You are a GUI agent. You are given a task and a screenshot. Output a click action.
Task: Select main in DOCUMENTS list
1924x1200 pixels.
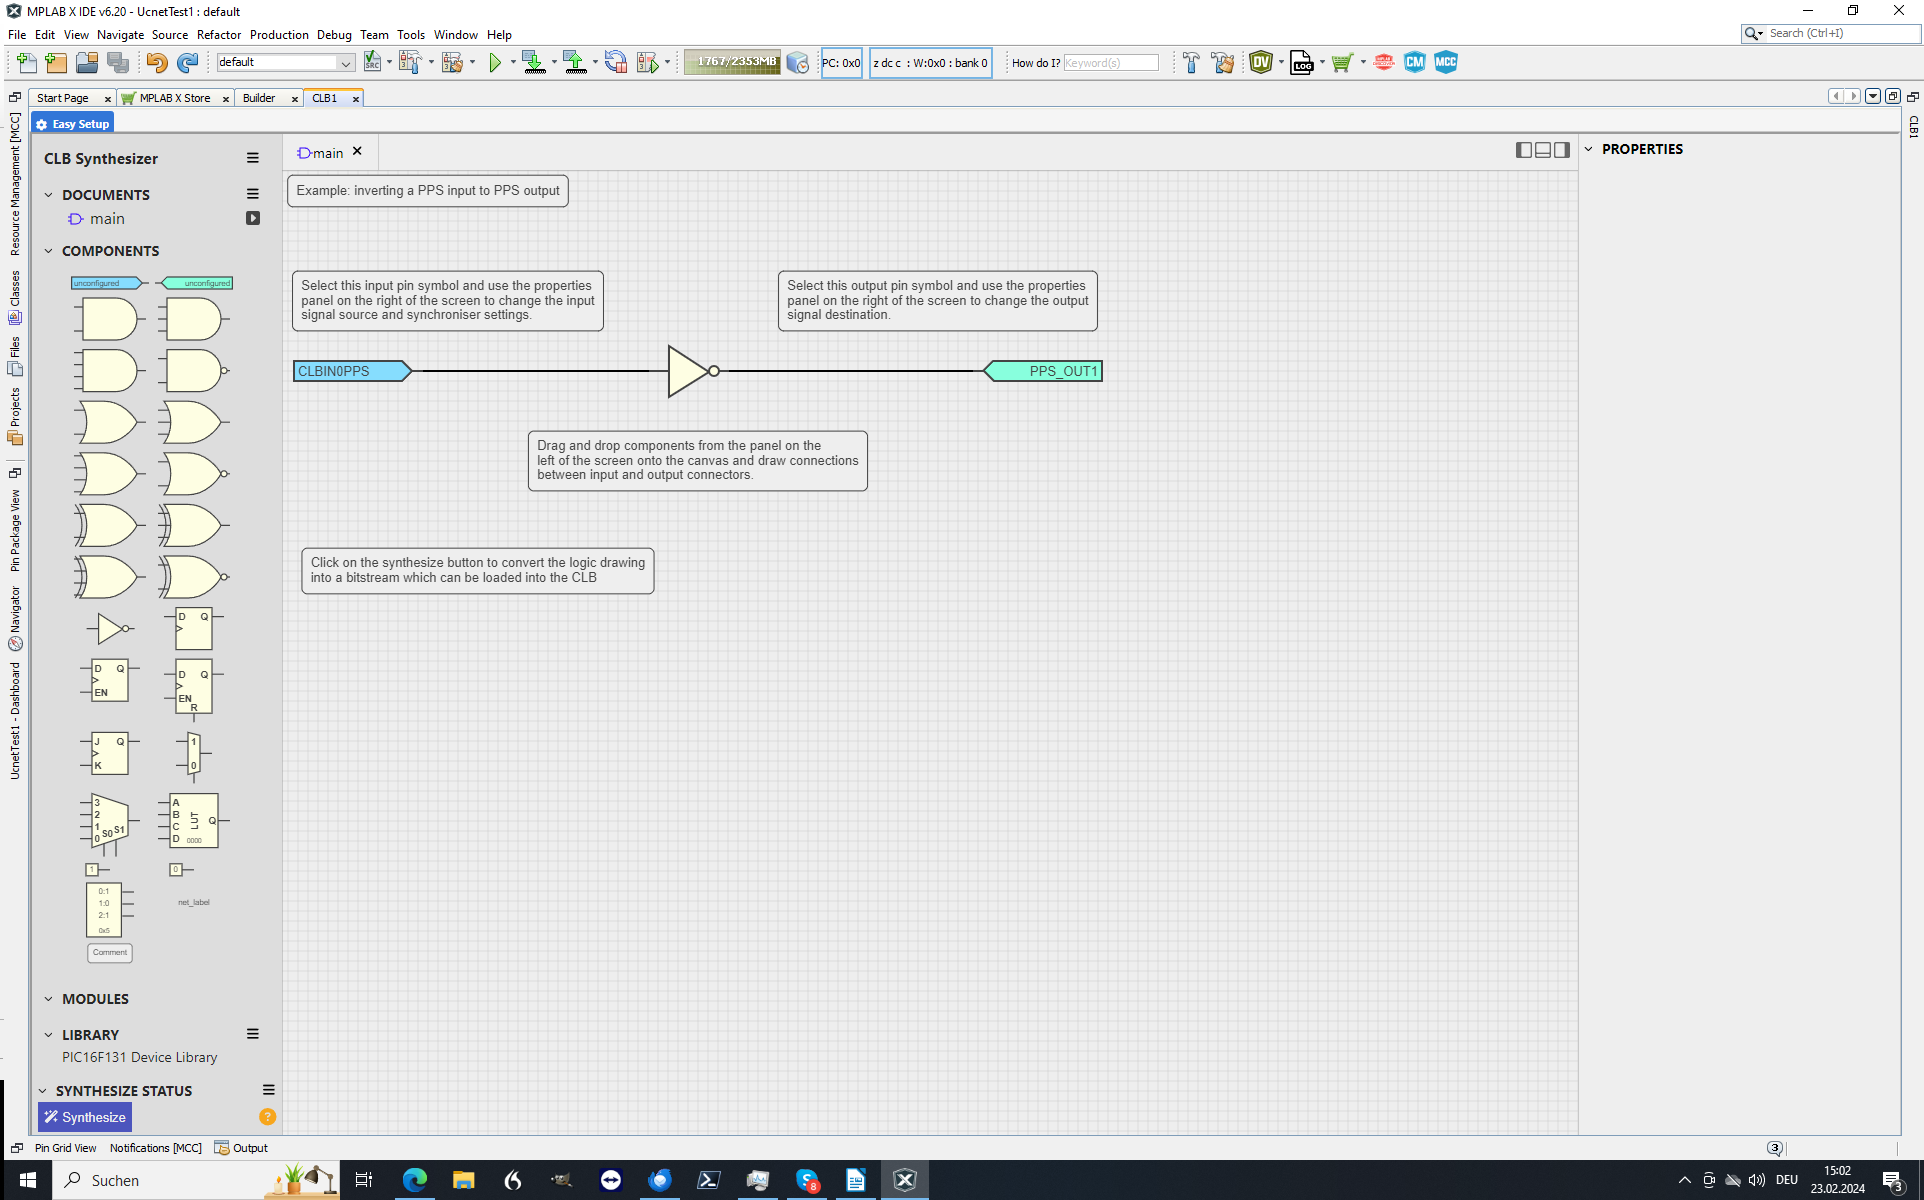[x=107, y=219]
